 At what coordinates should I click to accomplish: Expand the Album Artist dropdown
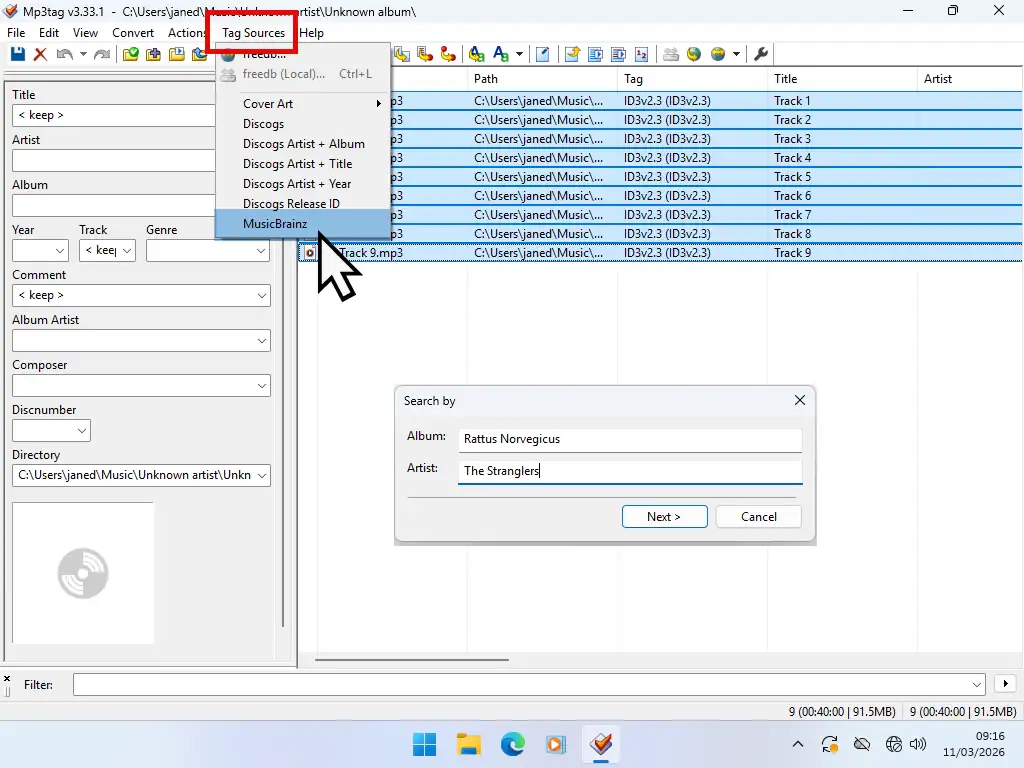pyautogui.click(x=262, y=341)
